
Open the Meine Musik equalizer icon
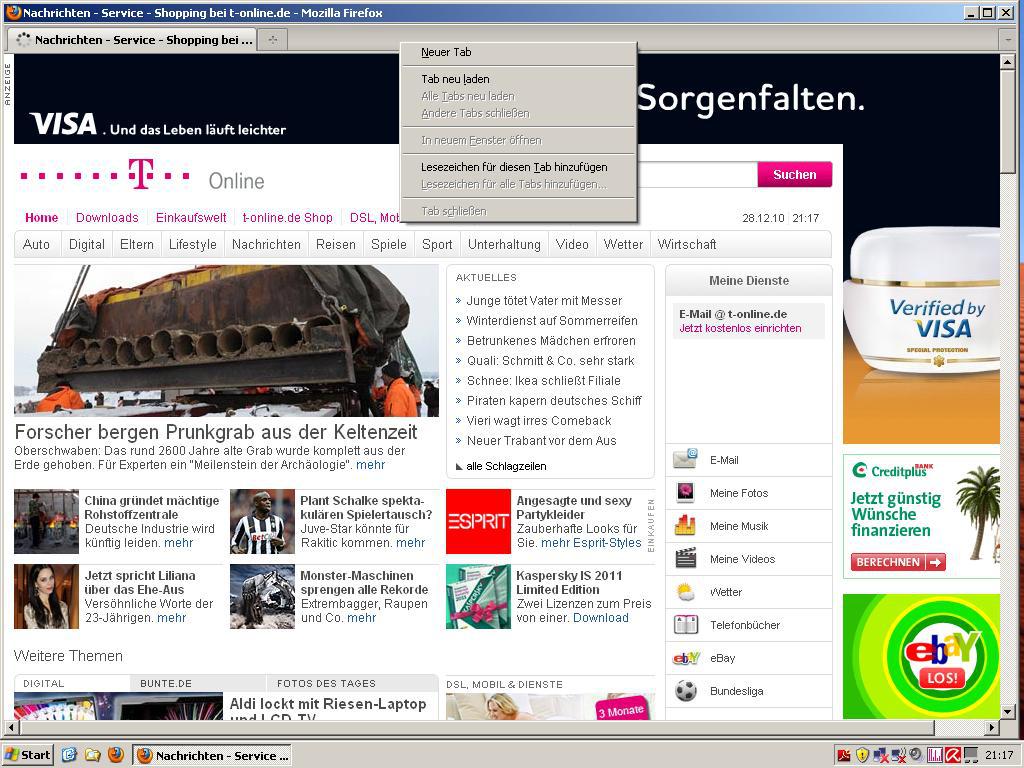point(685,526)
